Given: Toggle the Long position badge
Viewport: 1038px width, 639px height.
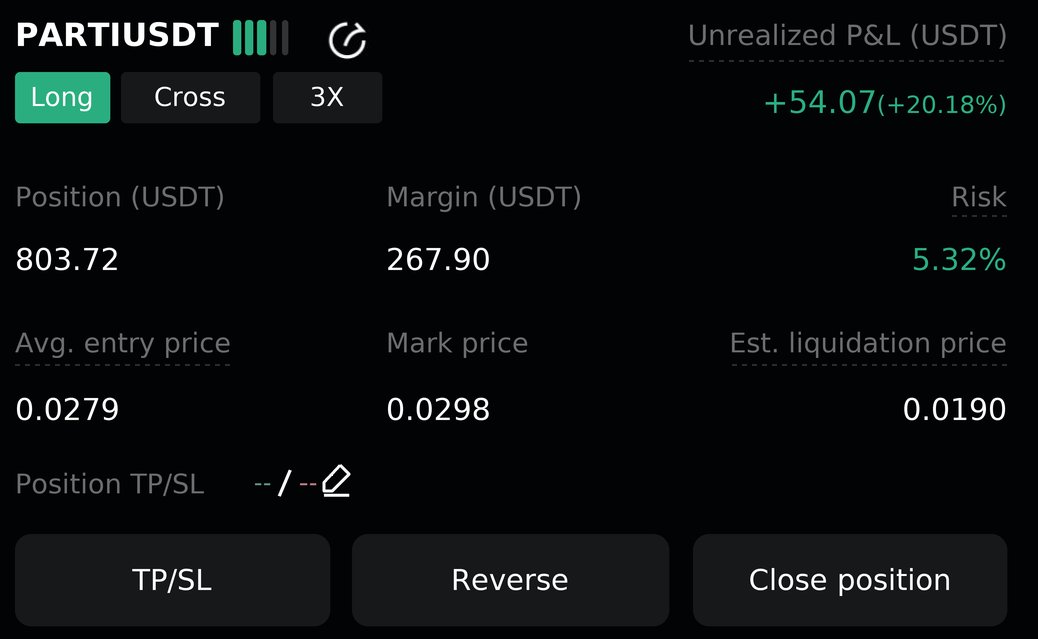Looking at the screenshot, I should [x=62, y=97].
